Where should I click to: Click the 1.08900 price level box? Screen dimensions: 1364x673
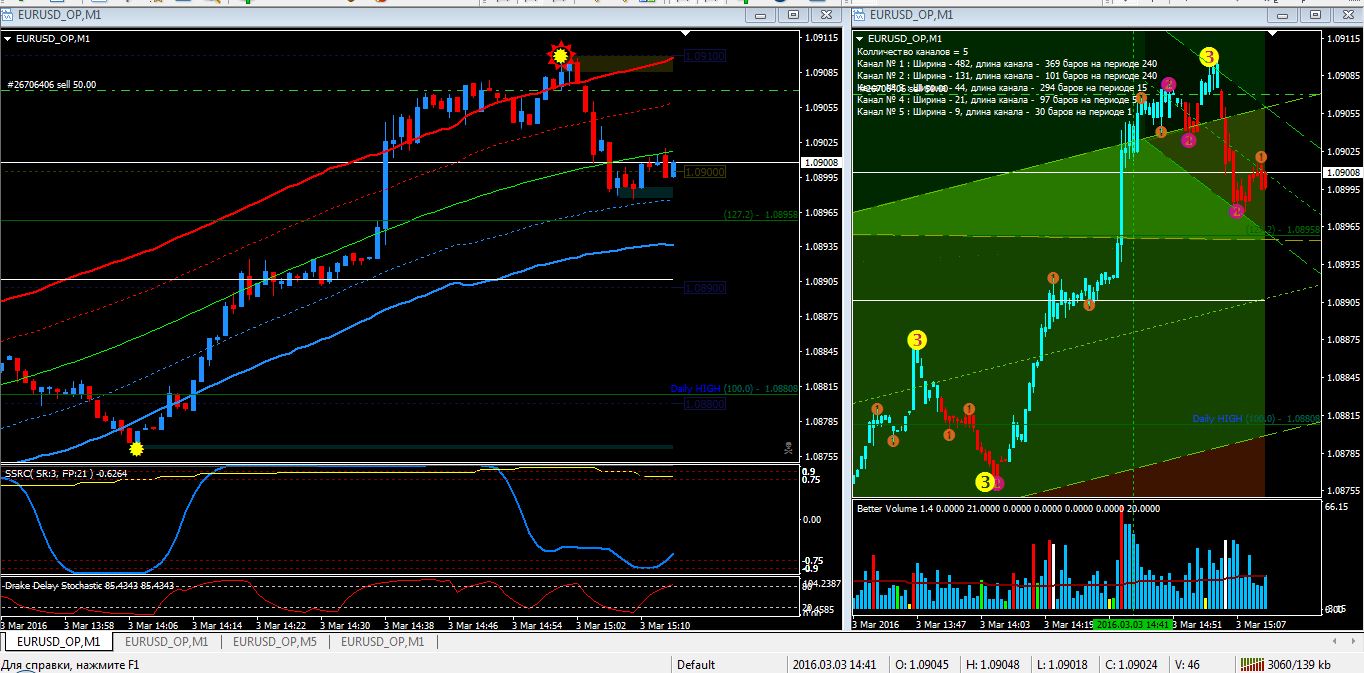(x=705, y=288)
